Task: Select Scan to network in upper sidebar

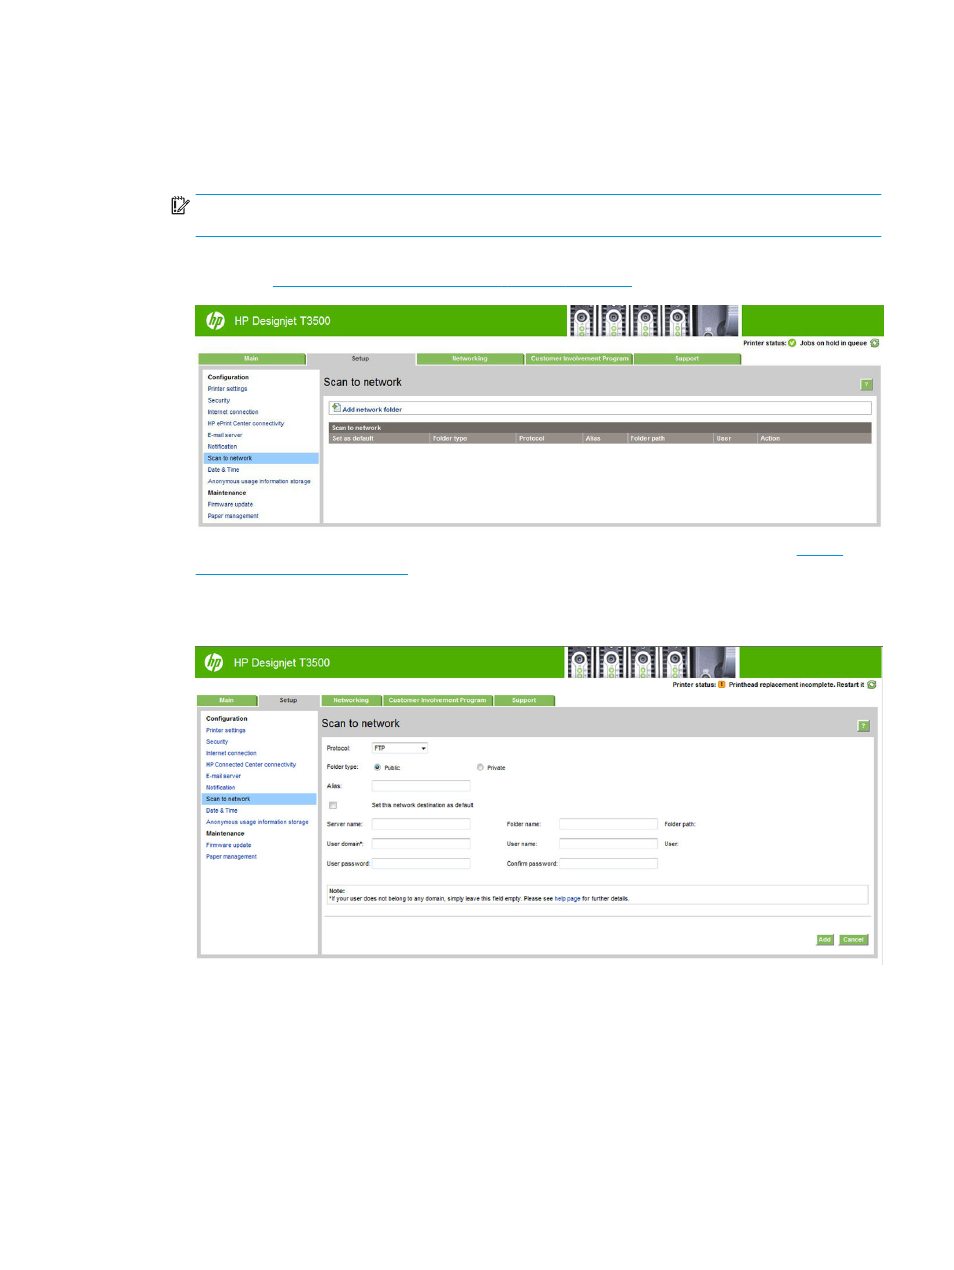Action: tap(261, 458)
